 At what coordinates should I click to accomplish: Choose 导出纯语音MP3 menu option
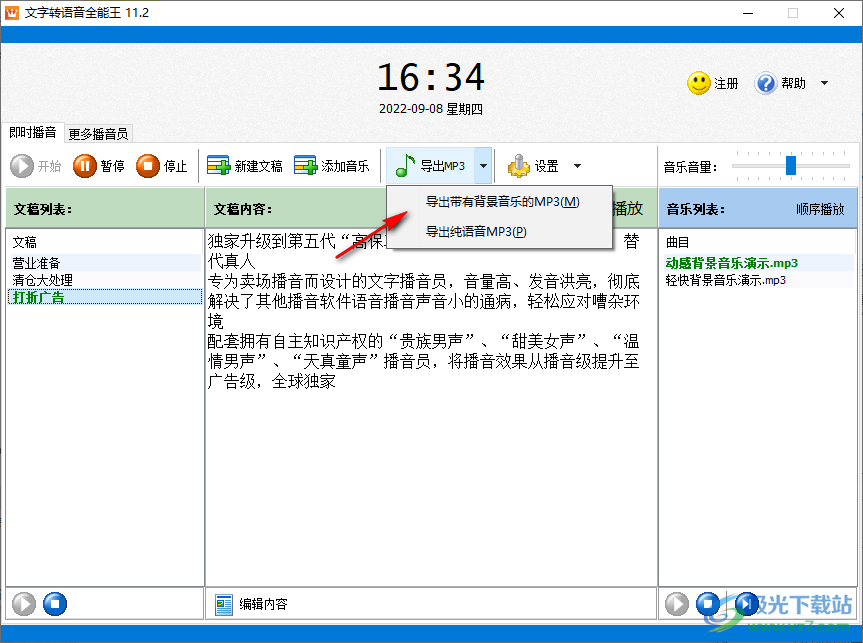476,232
